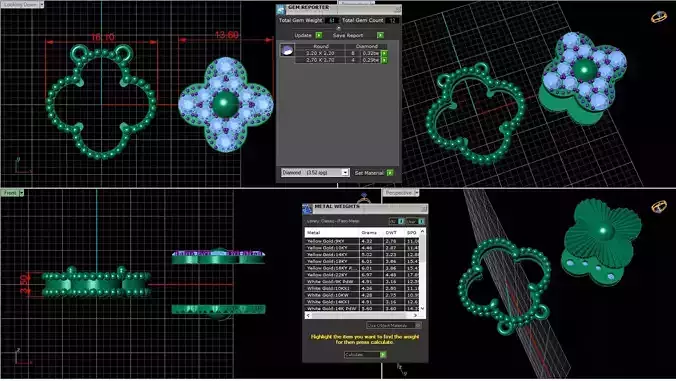This screenshot has width=676, height=381.
Task: Click arrow beside 2.20 x 2.20 row
Action: 384,53
